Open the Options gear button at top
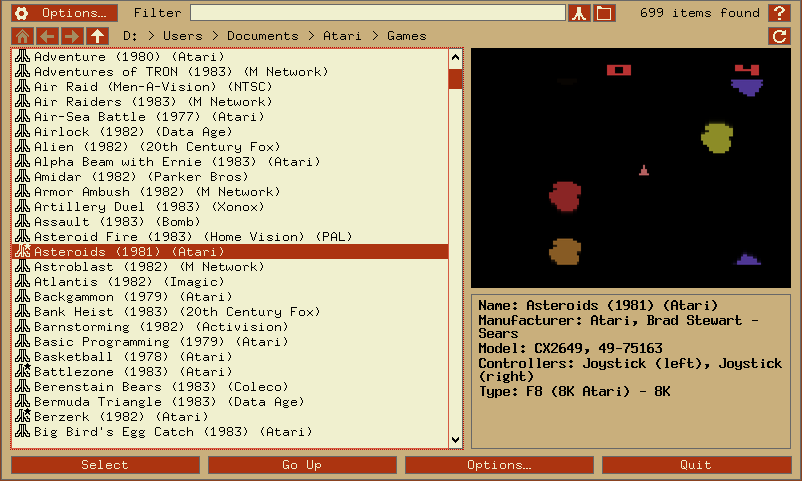This screenshot has height=481, width=802. click(64, 13)
